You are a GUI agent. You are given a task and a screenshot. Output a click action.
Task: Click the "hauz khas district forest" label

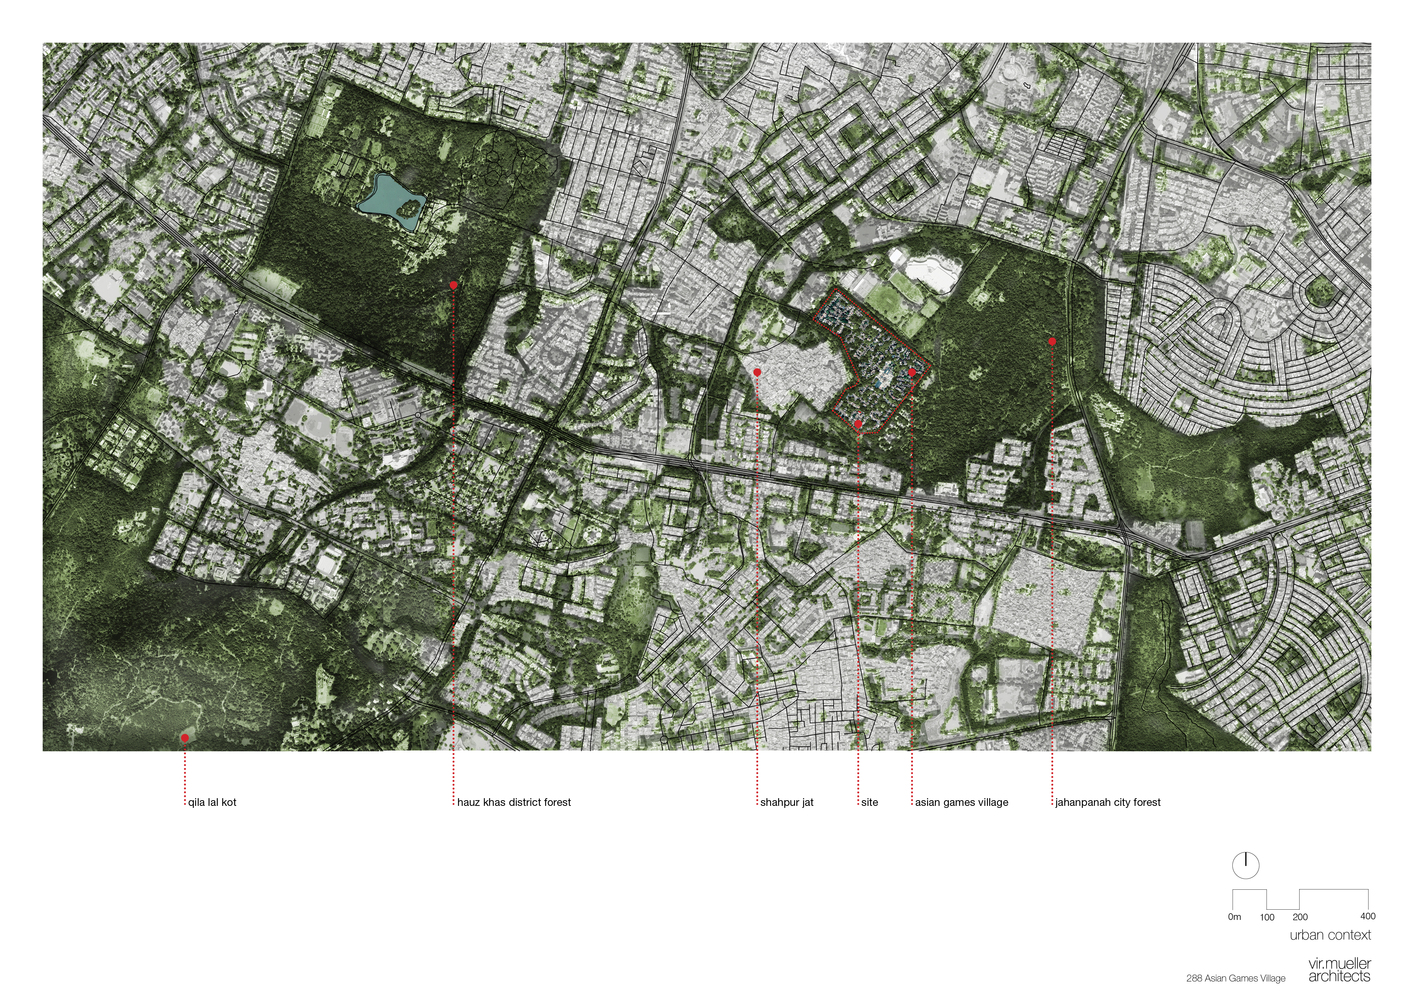click(x=514, y=802)
